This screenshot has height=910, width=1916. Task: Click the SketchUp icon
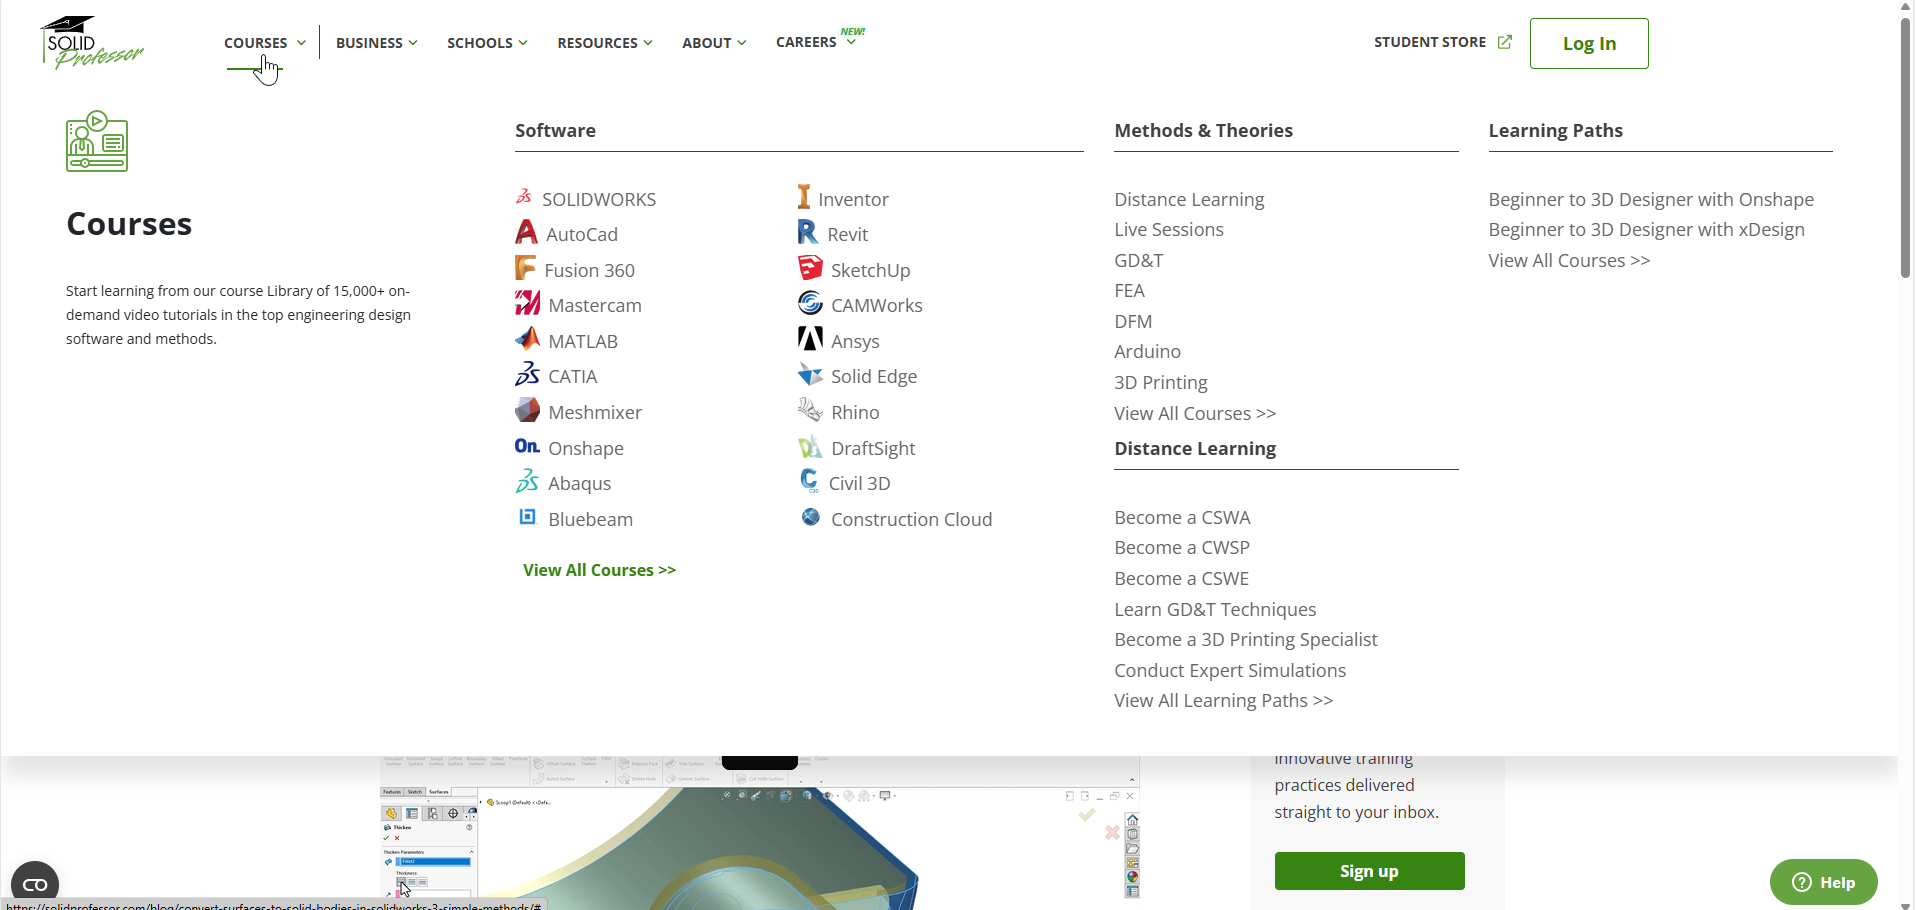[x=810, y=269]
